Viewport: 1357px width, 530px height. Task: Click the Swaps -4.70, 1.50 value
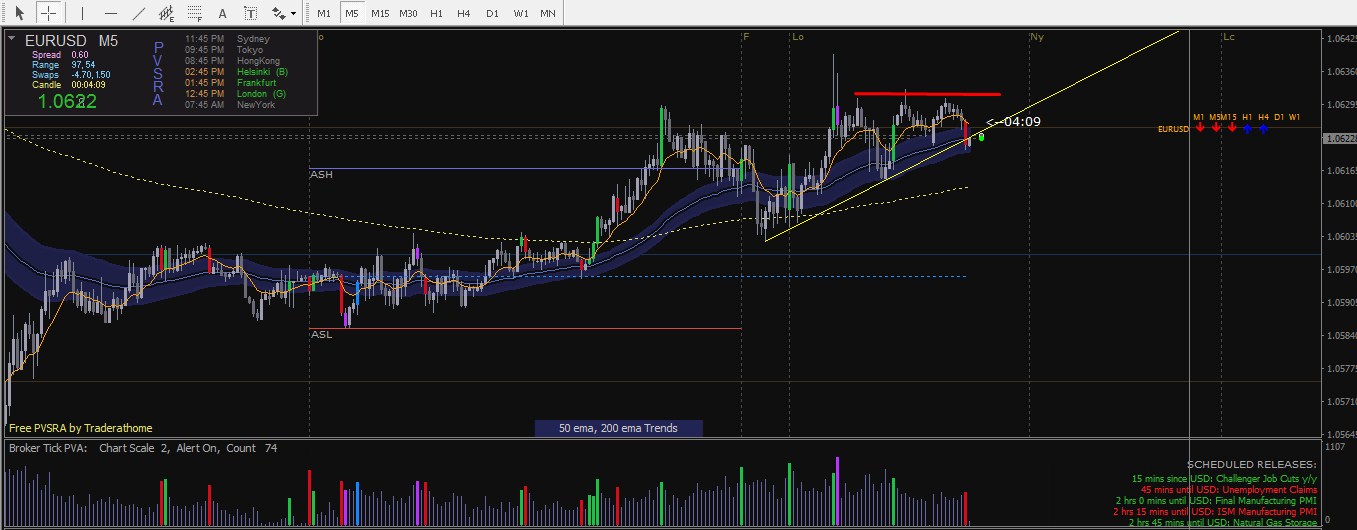[90, 75]
